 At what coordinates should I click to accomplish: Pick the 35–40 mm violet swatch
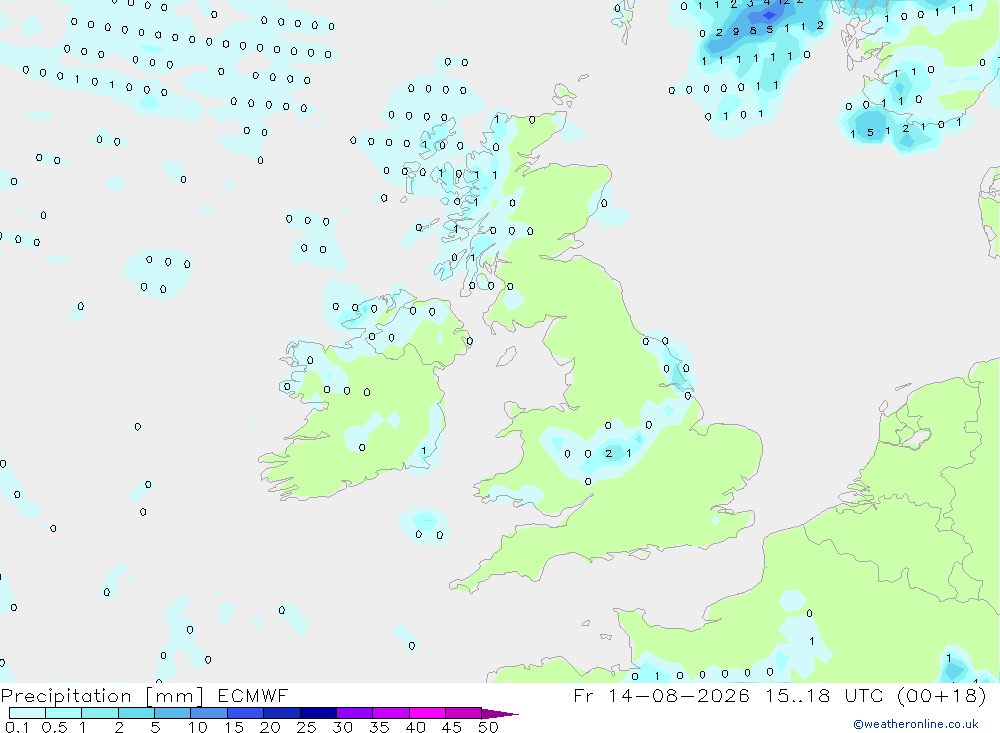[390, 713]
